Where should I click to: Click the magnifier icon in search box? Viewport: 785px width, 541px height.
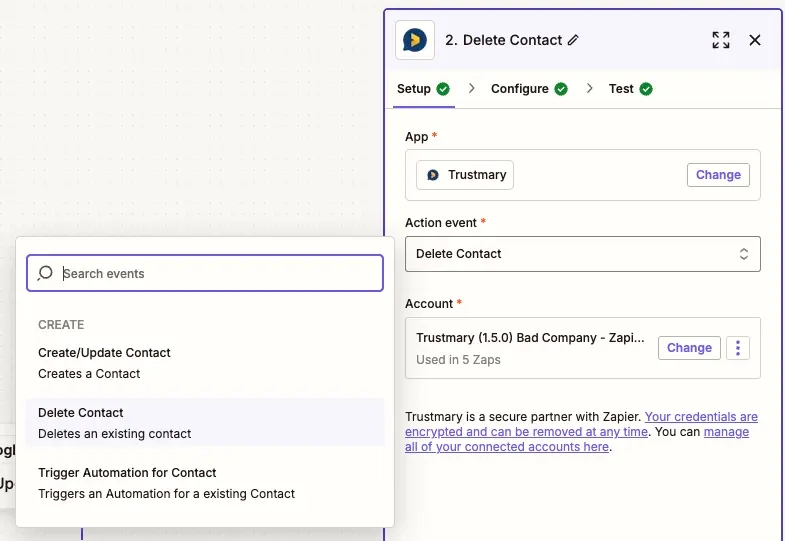point(45,273)
